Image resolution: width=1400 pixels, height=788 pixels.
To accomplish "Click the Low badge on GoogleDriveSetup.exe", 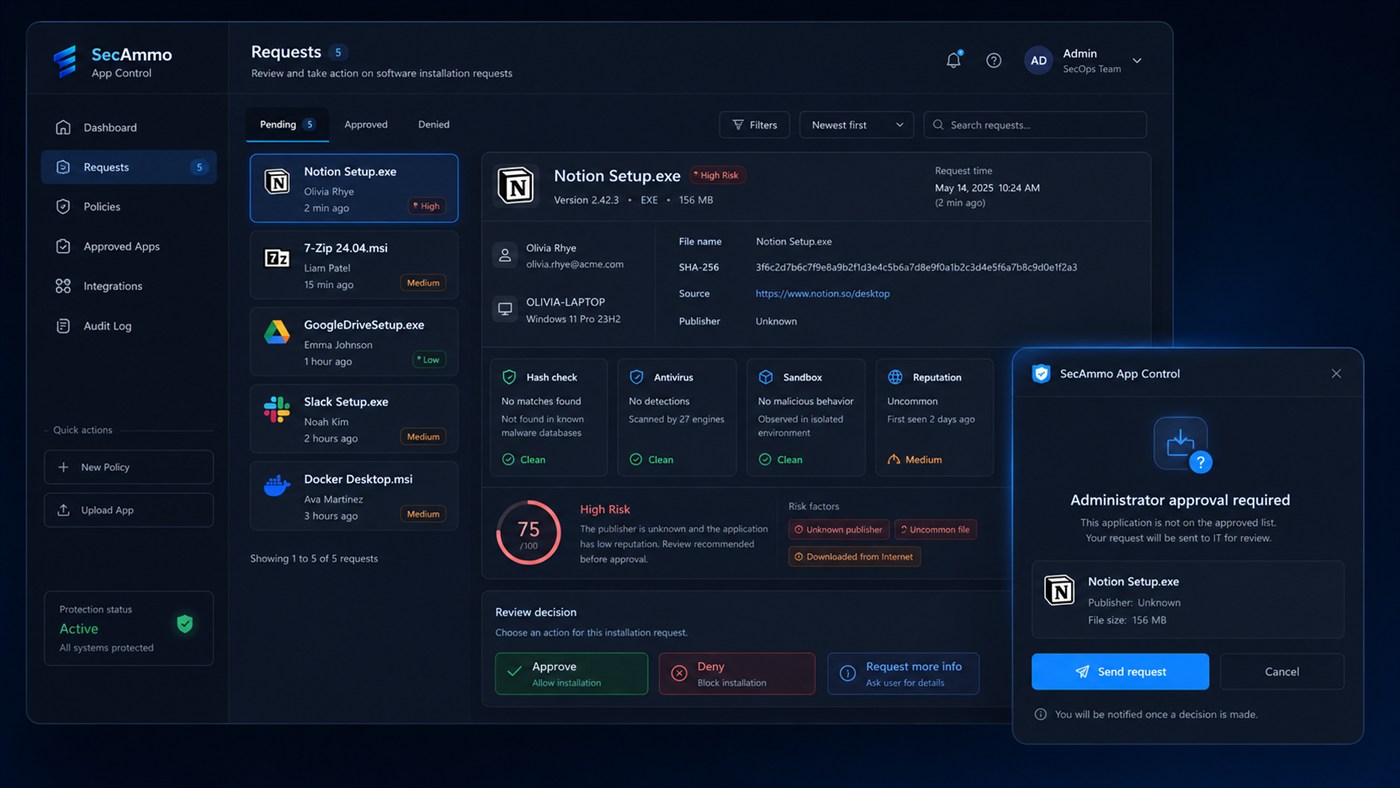I will point(427,360).
